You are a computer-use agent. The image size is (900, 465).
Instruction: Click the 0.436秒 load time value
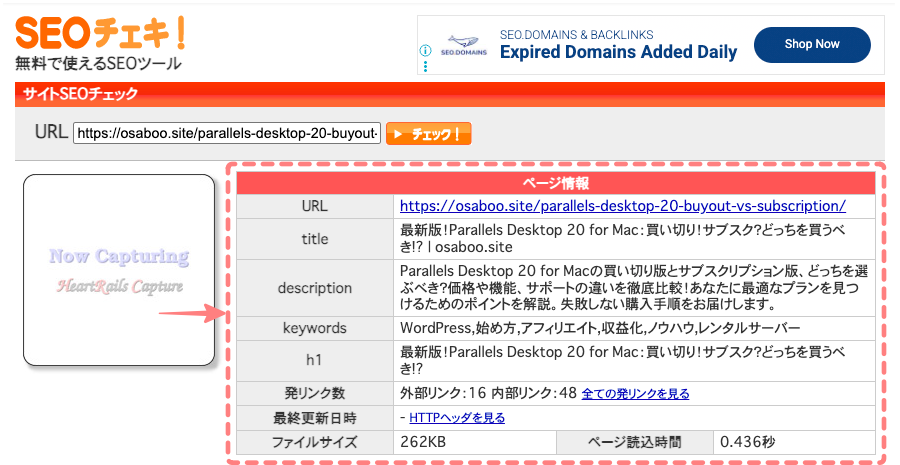point(747,442)
